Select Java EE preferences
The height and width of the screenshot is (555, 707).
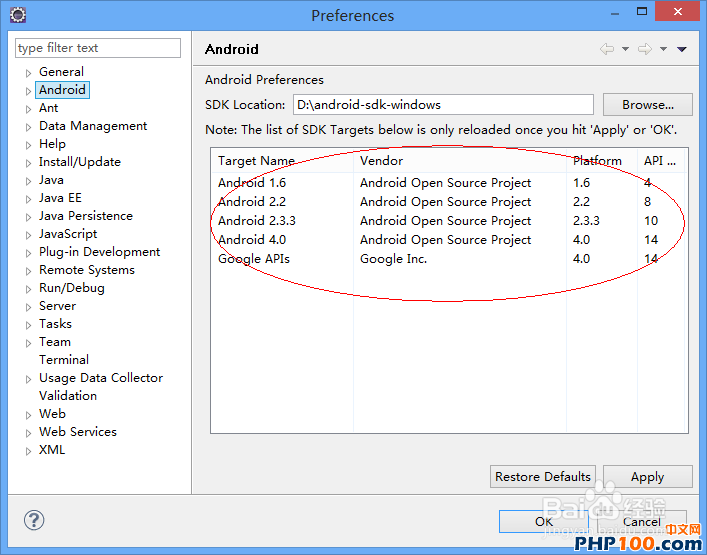[x=60, y=198]
